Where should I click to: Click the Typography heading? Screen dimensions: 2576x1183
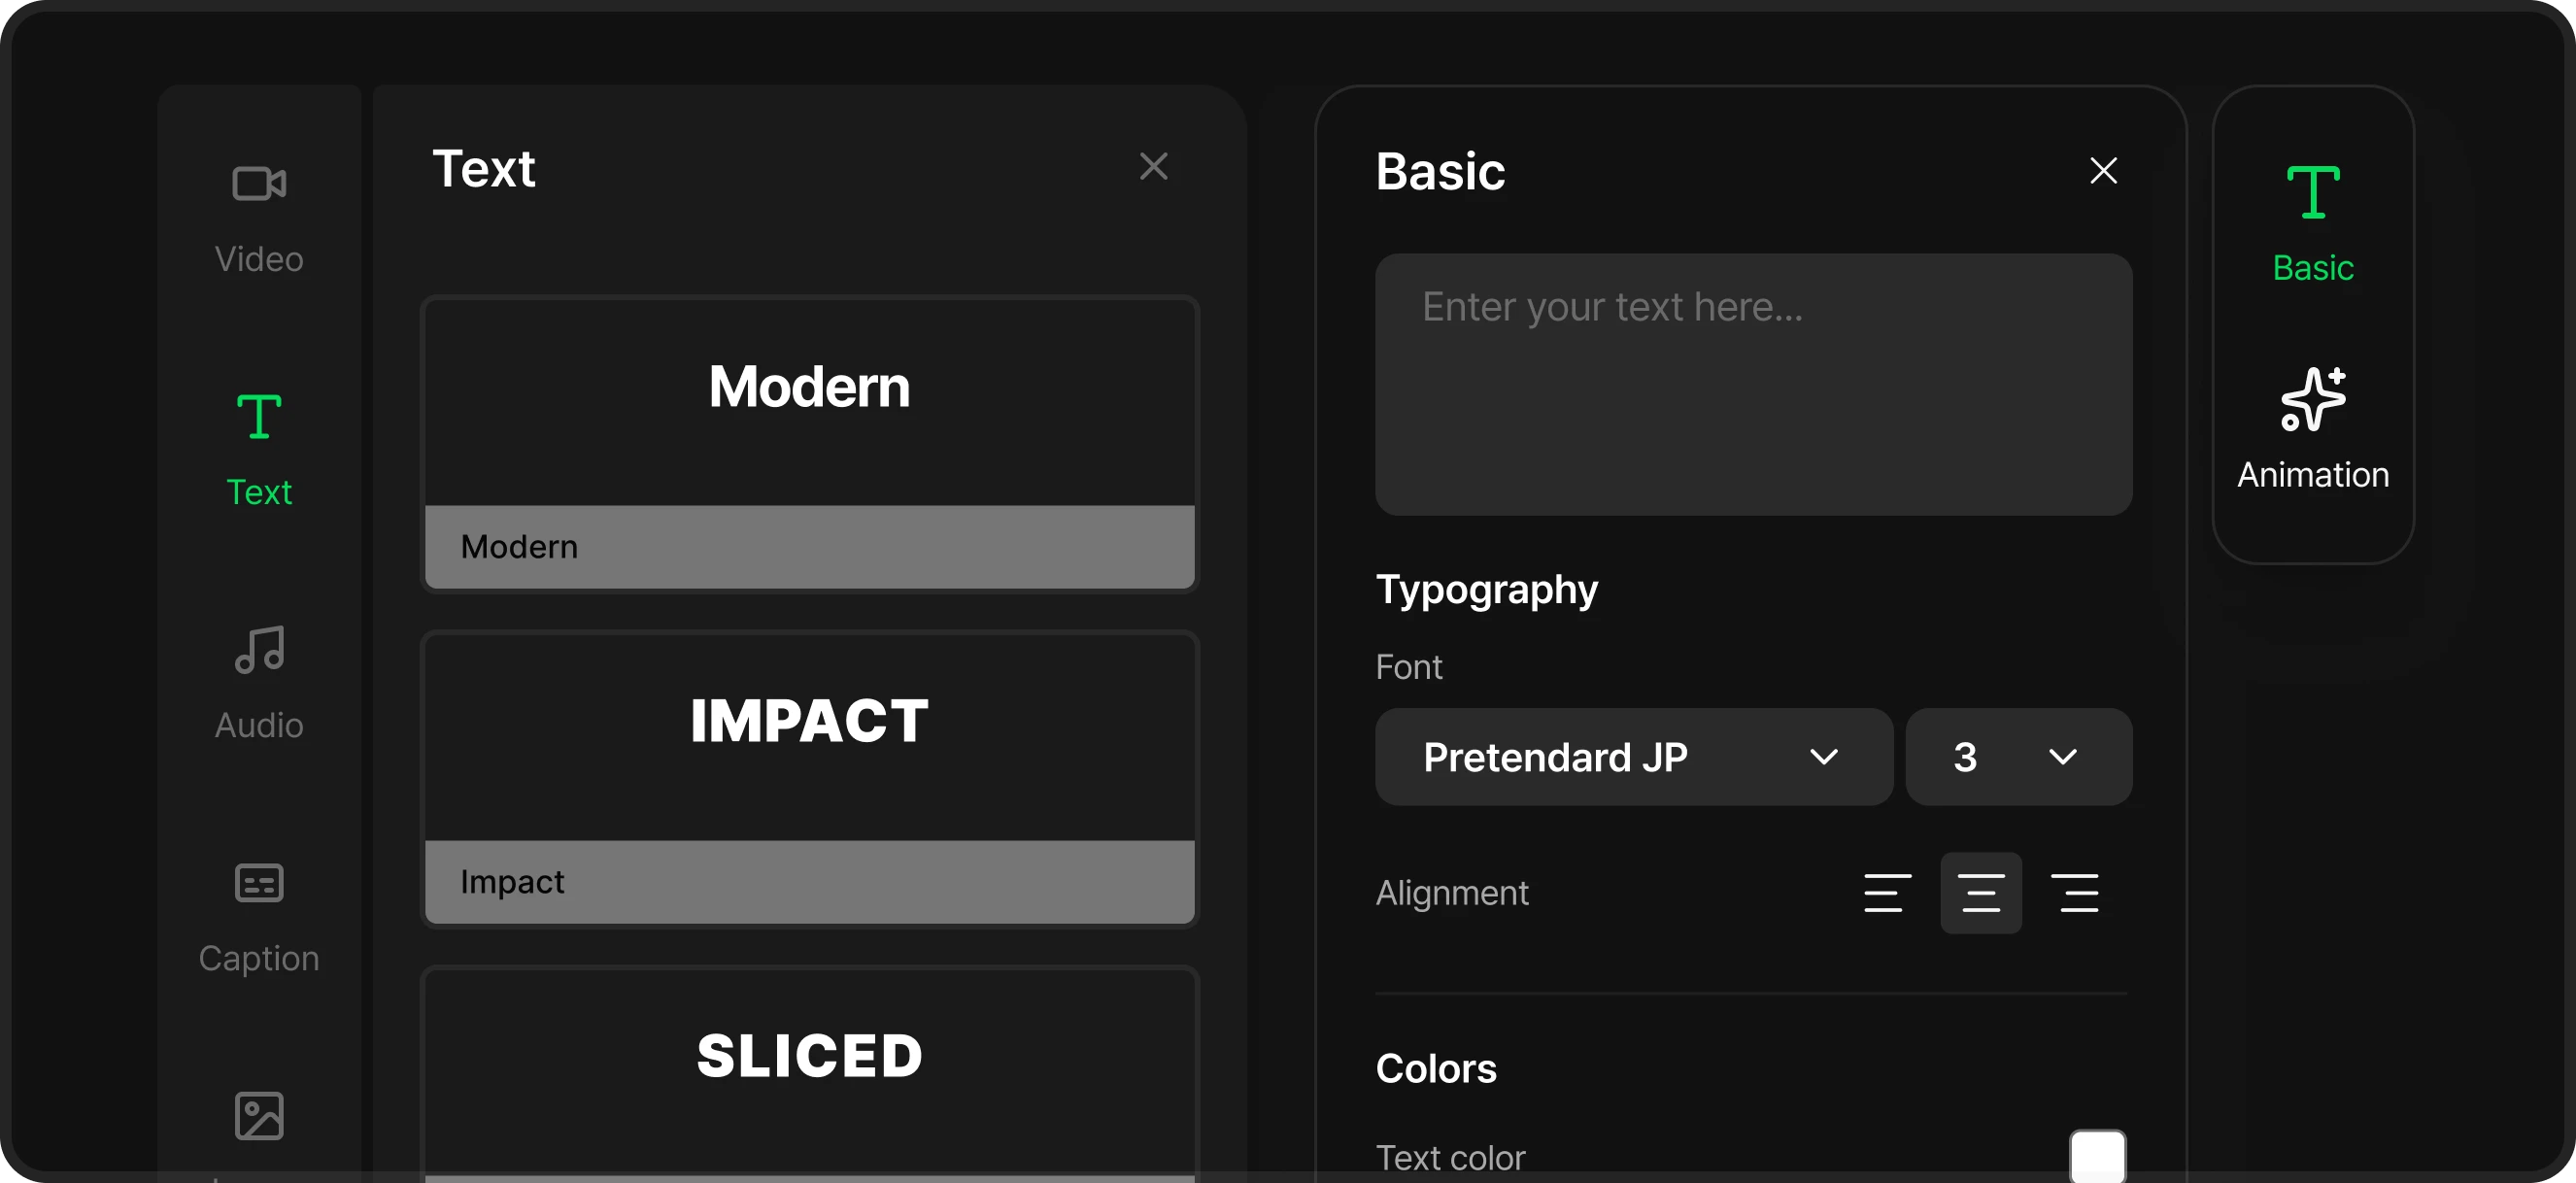1486,591
